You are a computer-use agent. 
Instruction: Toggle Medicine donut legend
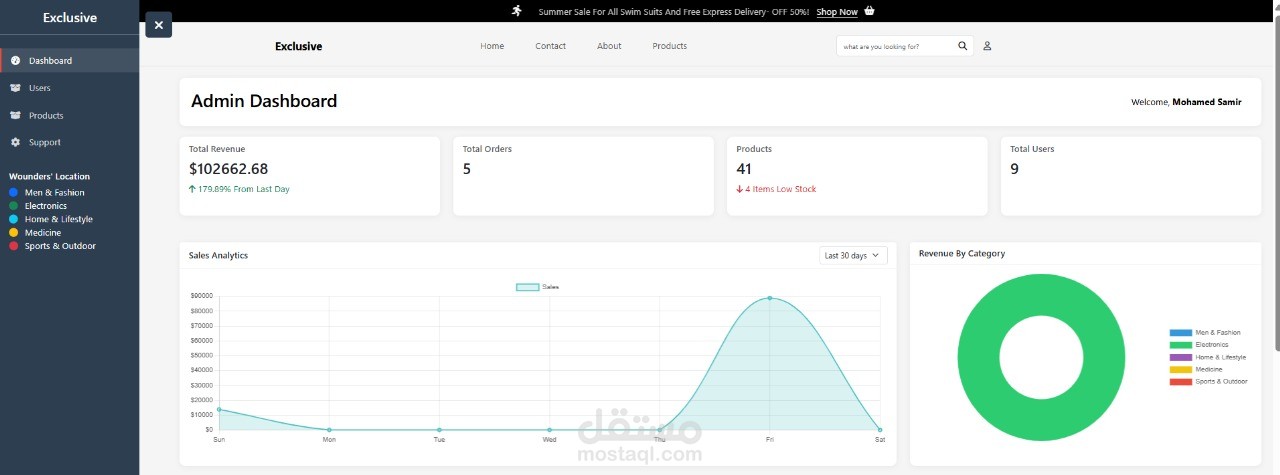click(1196, 369)
